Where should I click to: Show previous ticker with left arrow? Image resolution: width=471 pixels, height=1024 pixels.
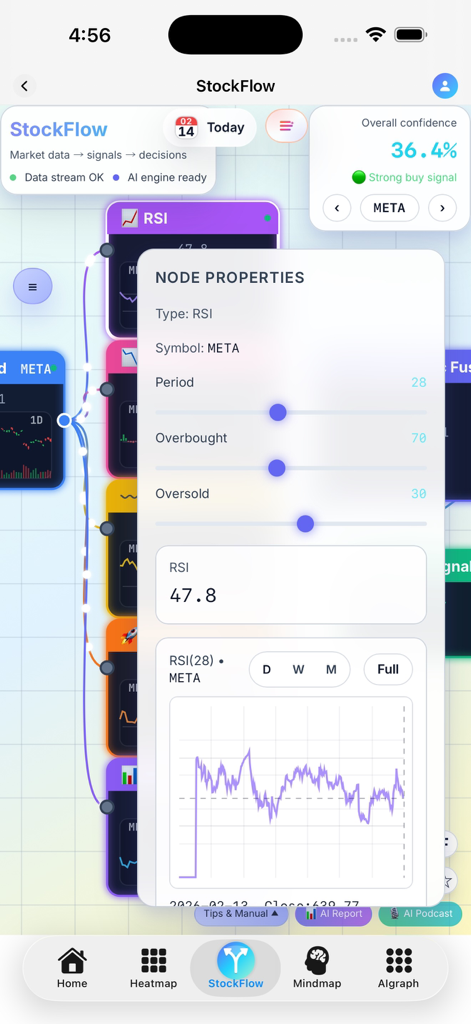(x=337, y=208)
